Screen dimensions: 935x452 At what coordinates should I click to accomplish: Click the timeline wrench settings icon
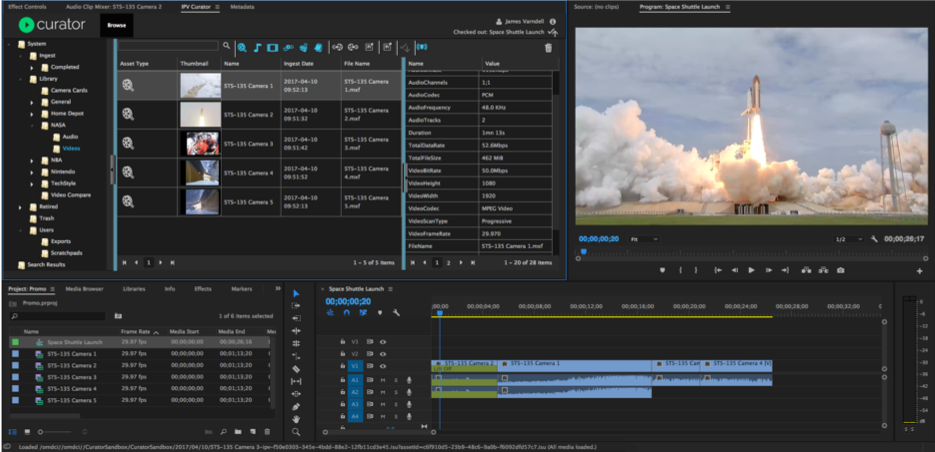(396, 313)
